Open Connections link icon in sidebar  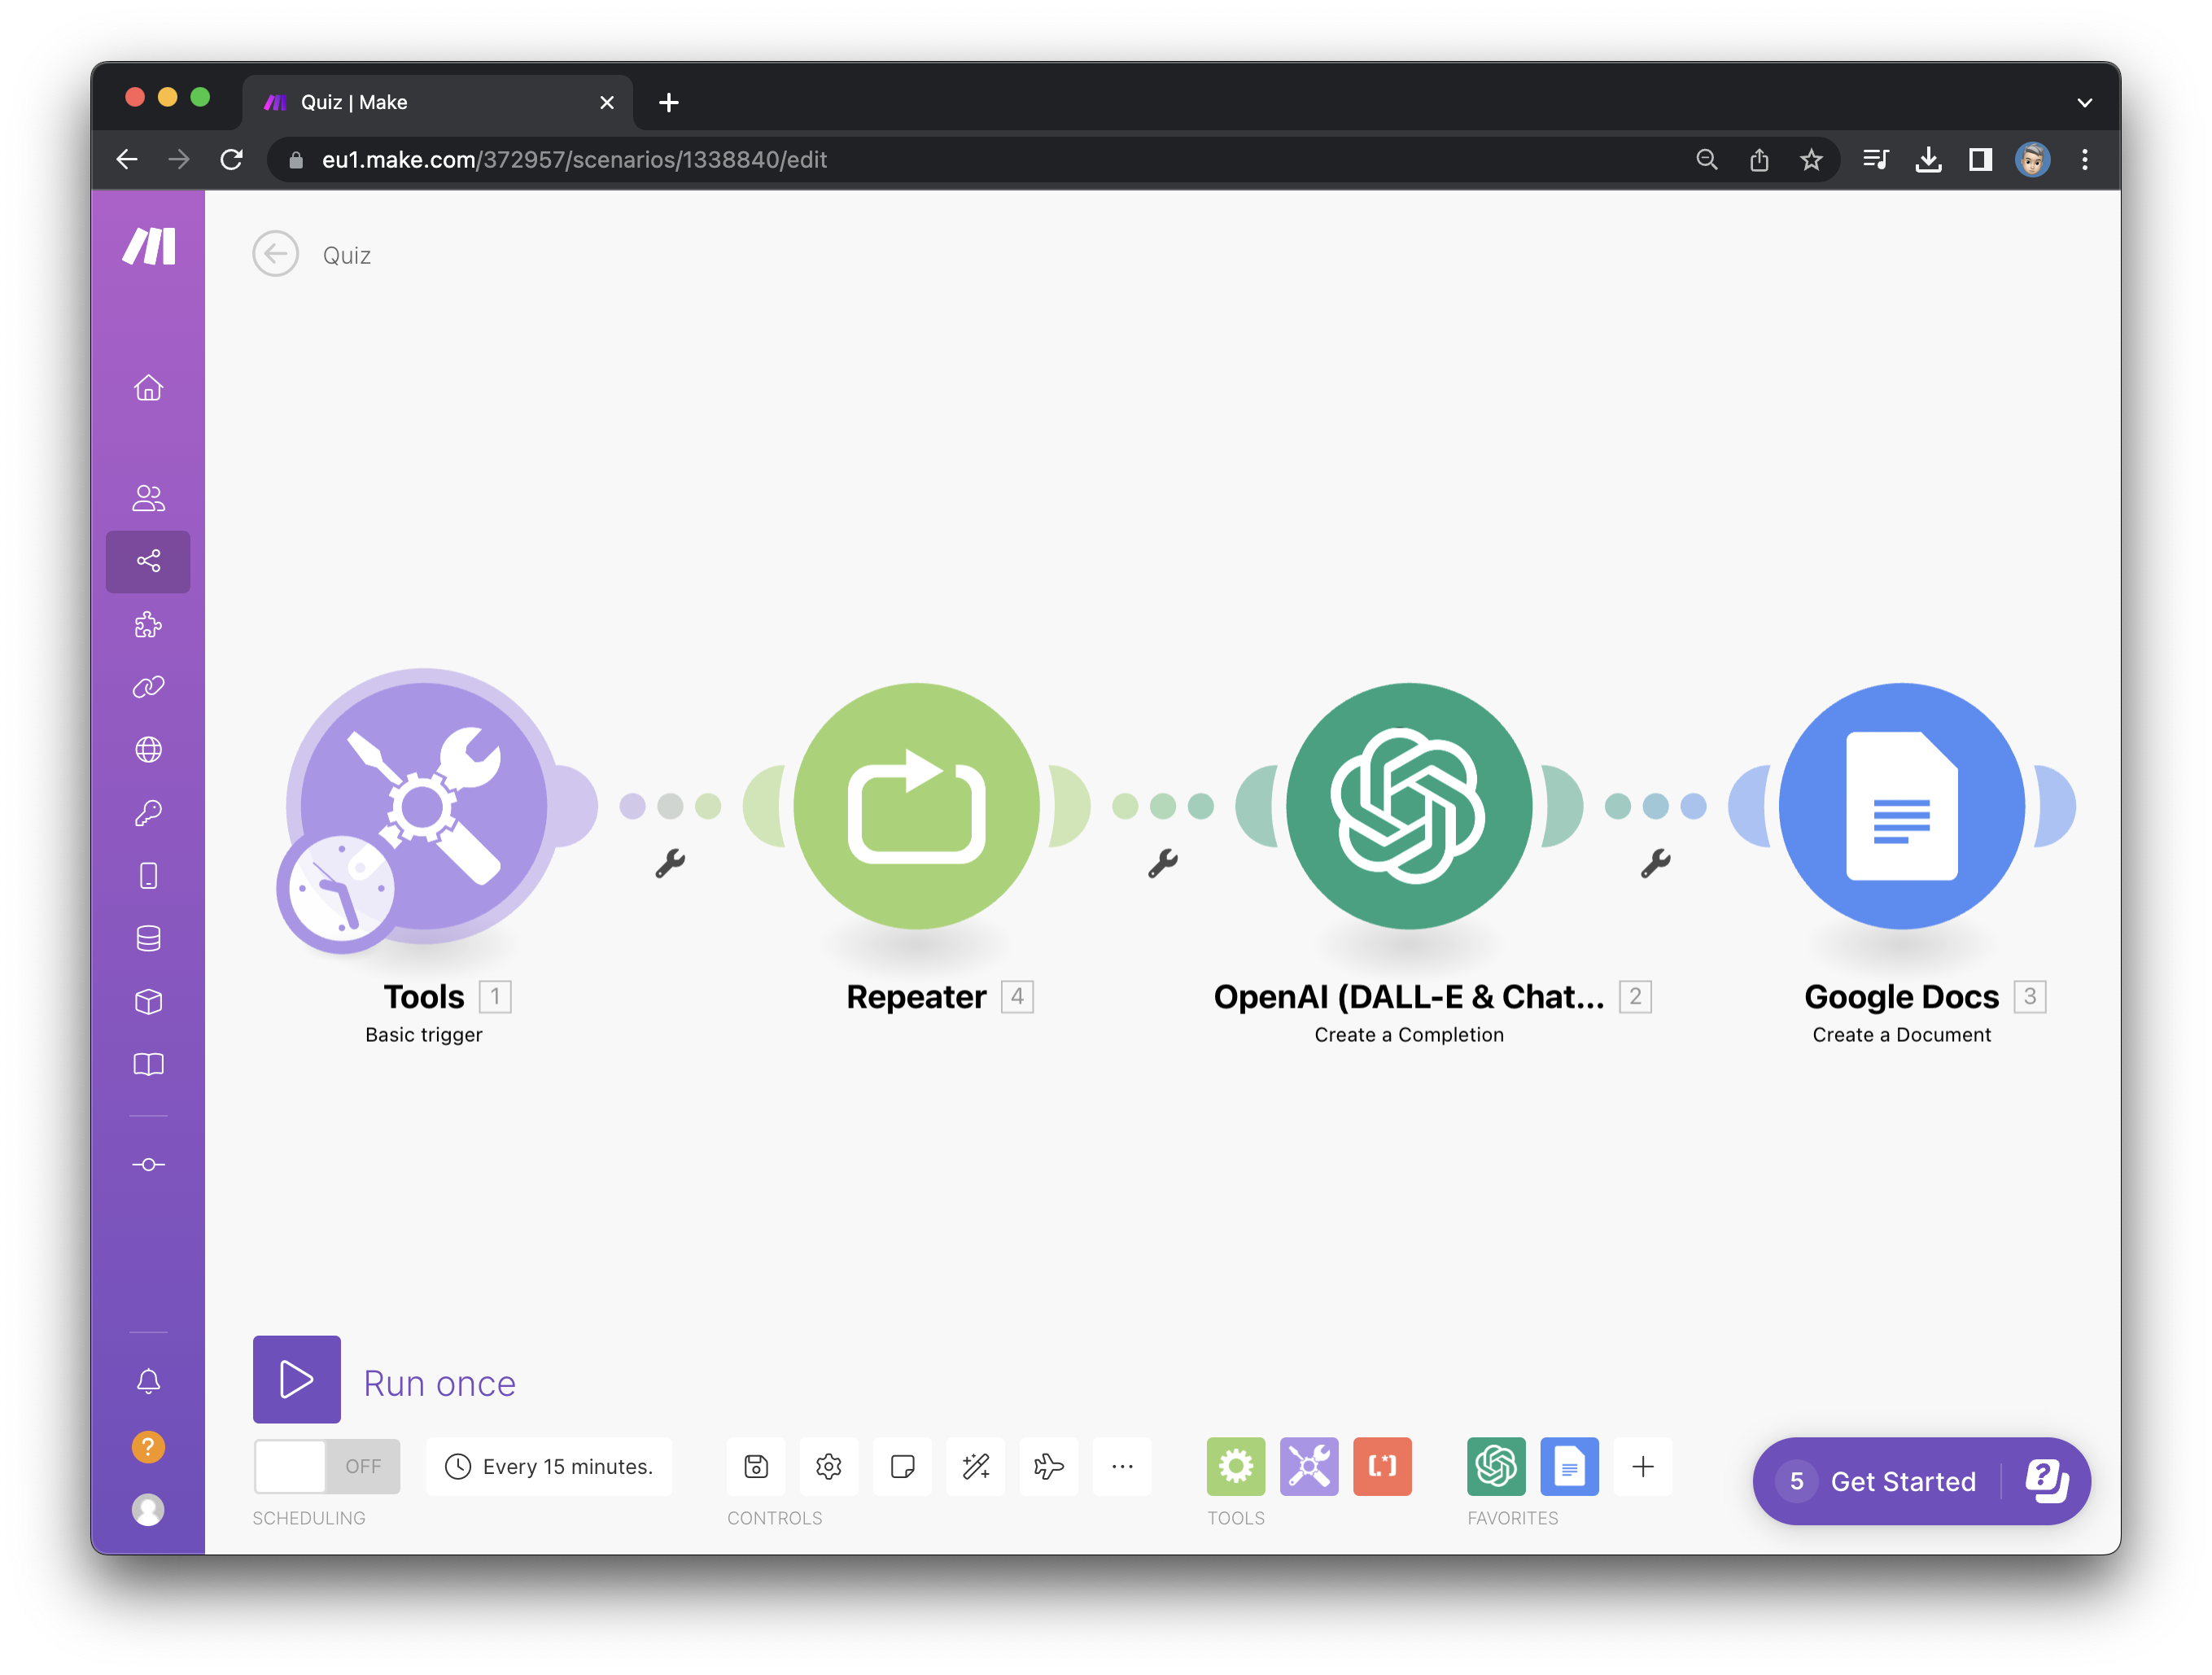[x=148, y=687]
